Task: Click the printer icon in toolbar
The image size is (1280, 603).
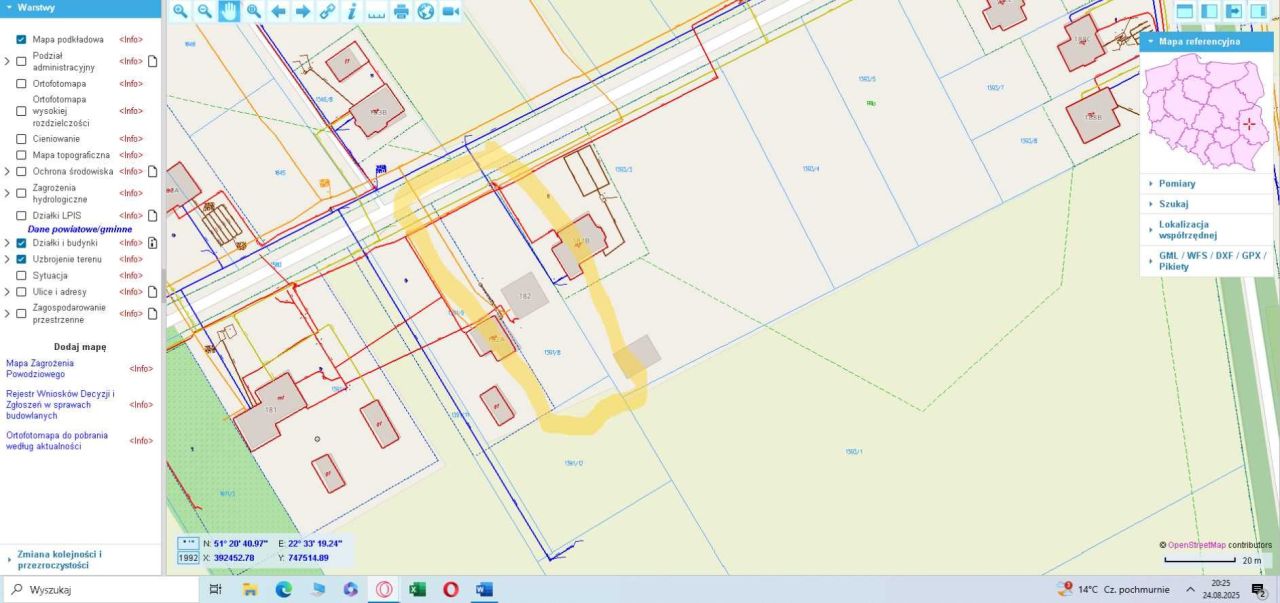Action: tap(401, 12)
